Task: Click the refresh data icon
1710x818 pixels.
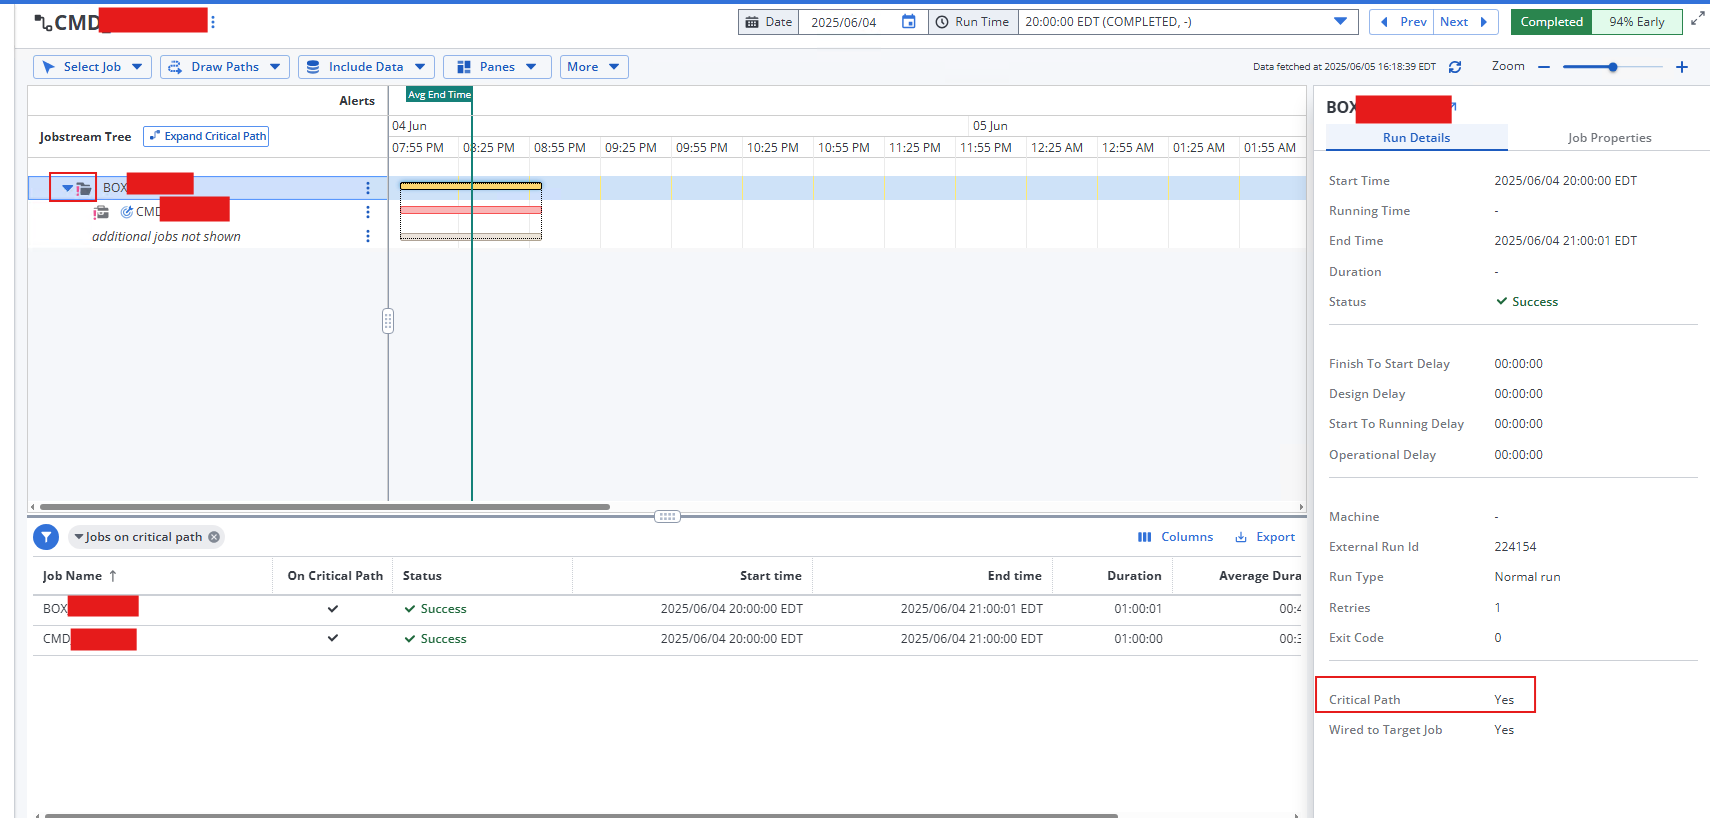Action: [x=1455, y=67]
